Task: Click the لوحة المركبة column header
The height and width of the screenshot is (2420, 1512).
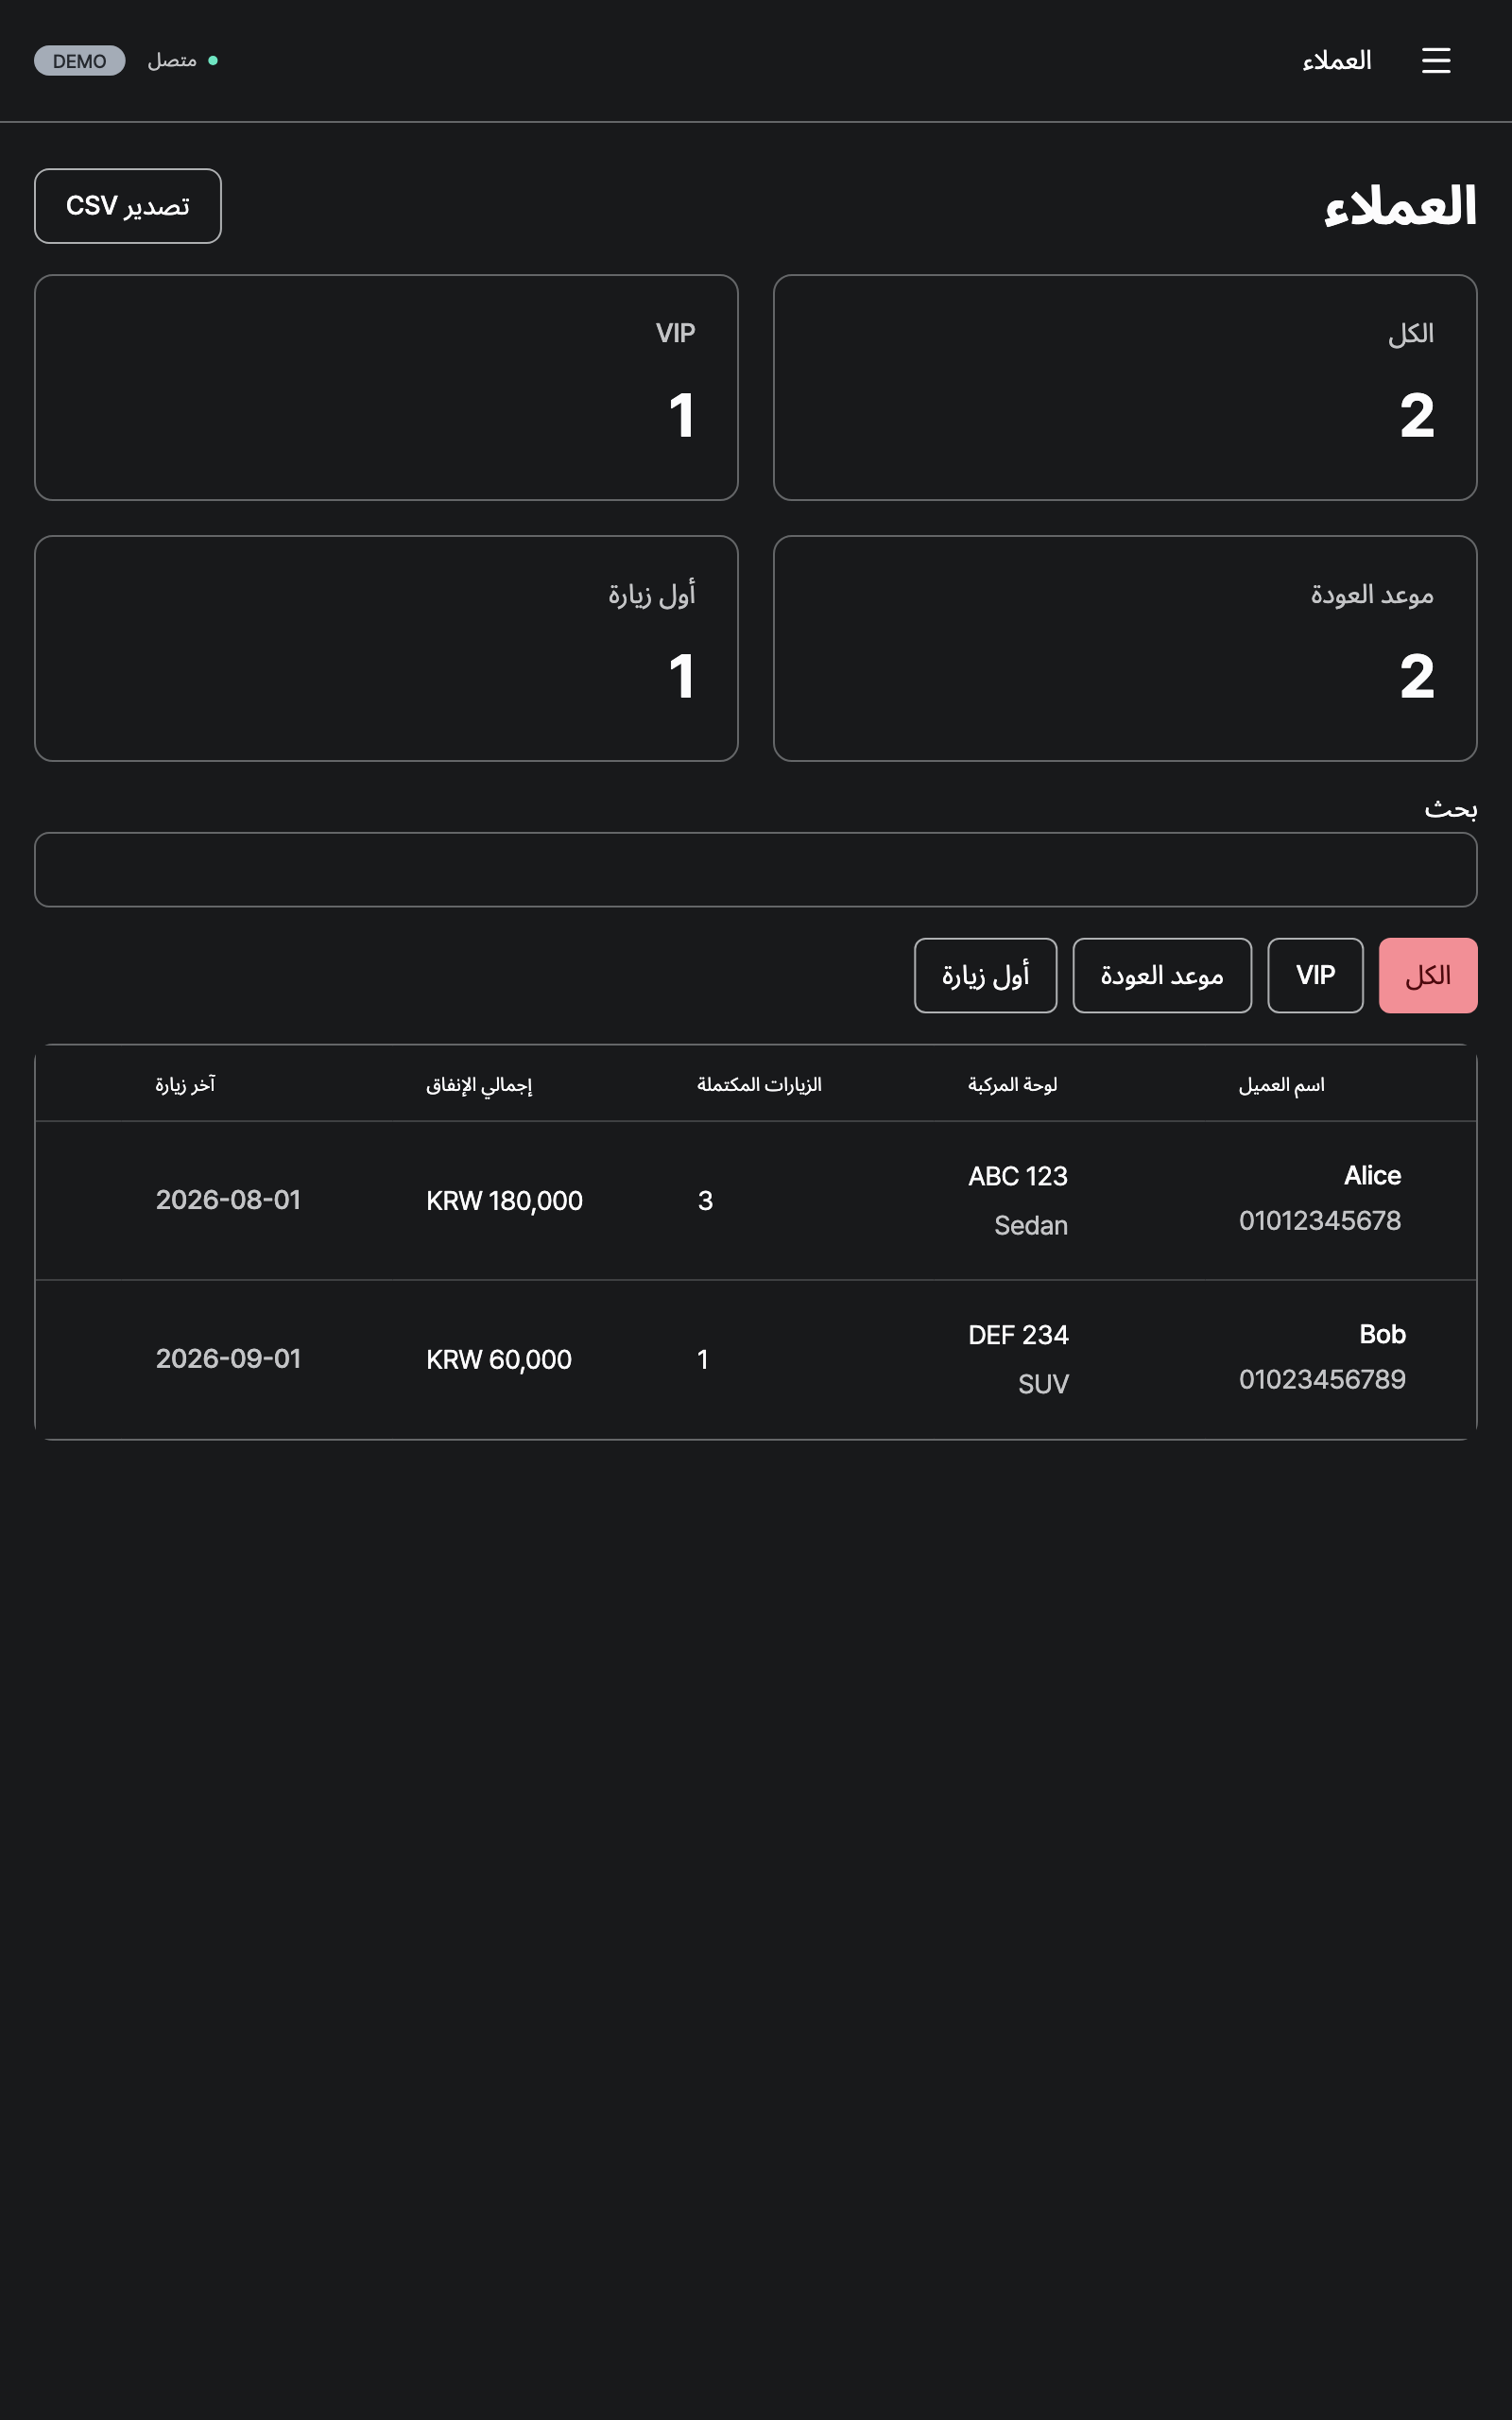Action: pos(1012,1085)
